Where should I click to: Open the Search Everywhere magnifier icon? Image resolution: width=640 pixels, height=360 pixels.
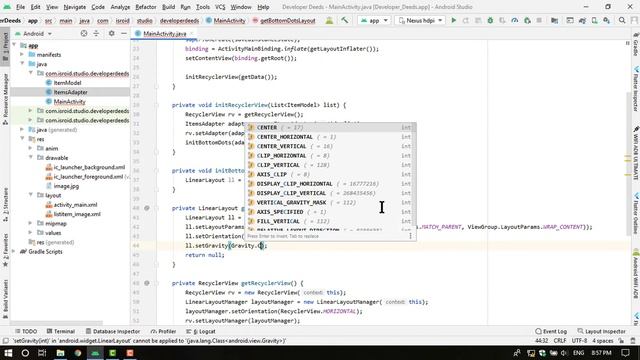(622, 20)
